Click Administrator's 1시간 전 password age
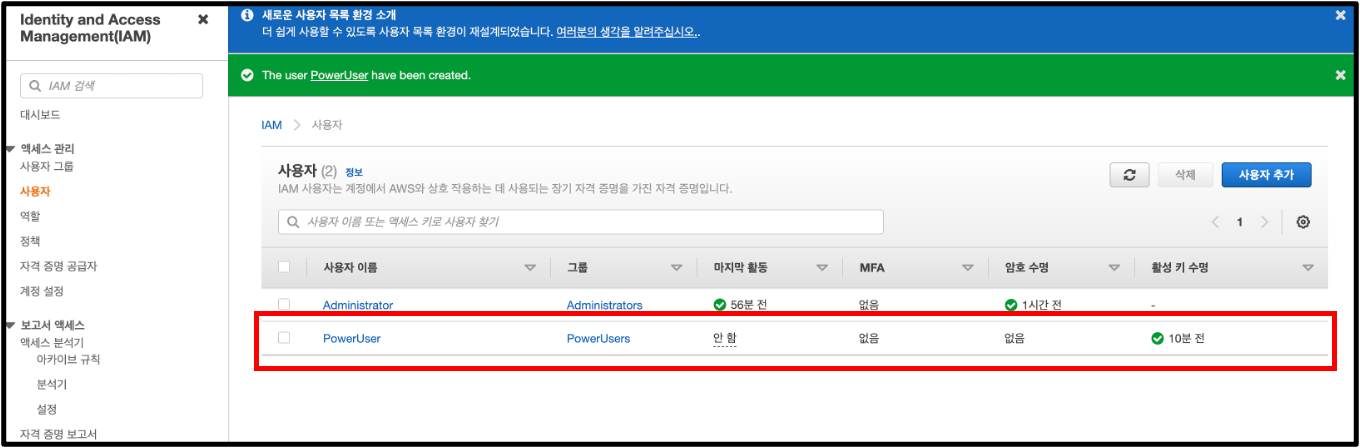This screenshot has height=448, width=1360. 1041,305
